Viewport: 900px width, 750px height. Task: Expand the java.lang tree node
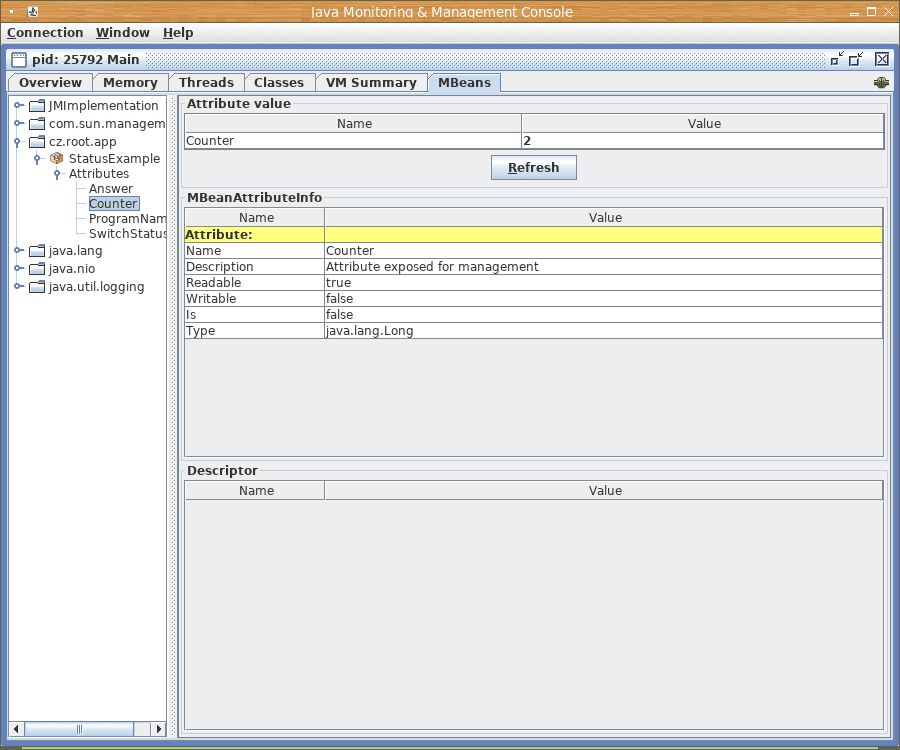pyautogui.click(x=18, y=251)
